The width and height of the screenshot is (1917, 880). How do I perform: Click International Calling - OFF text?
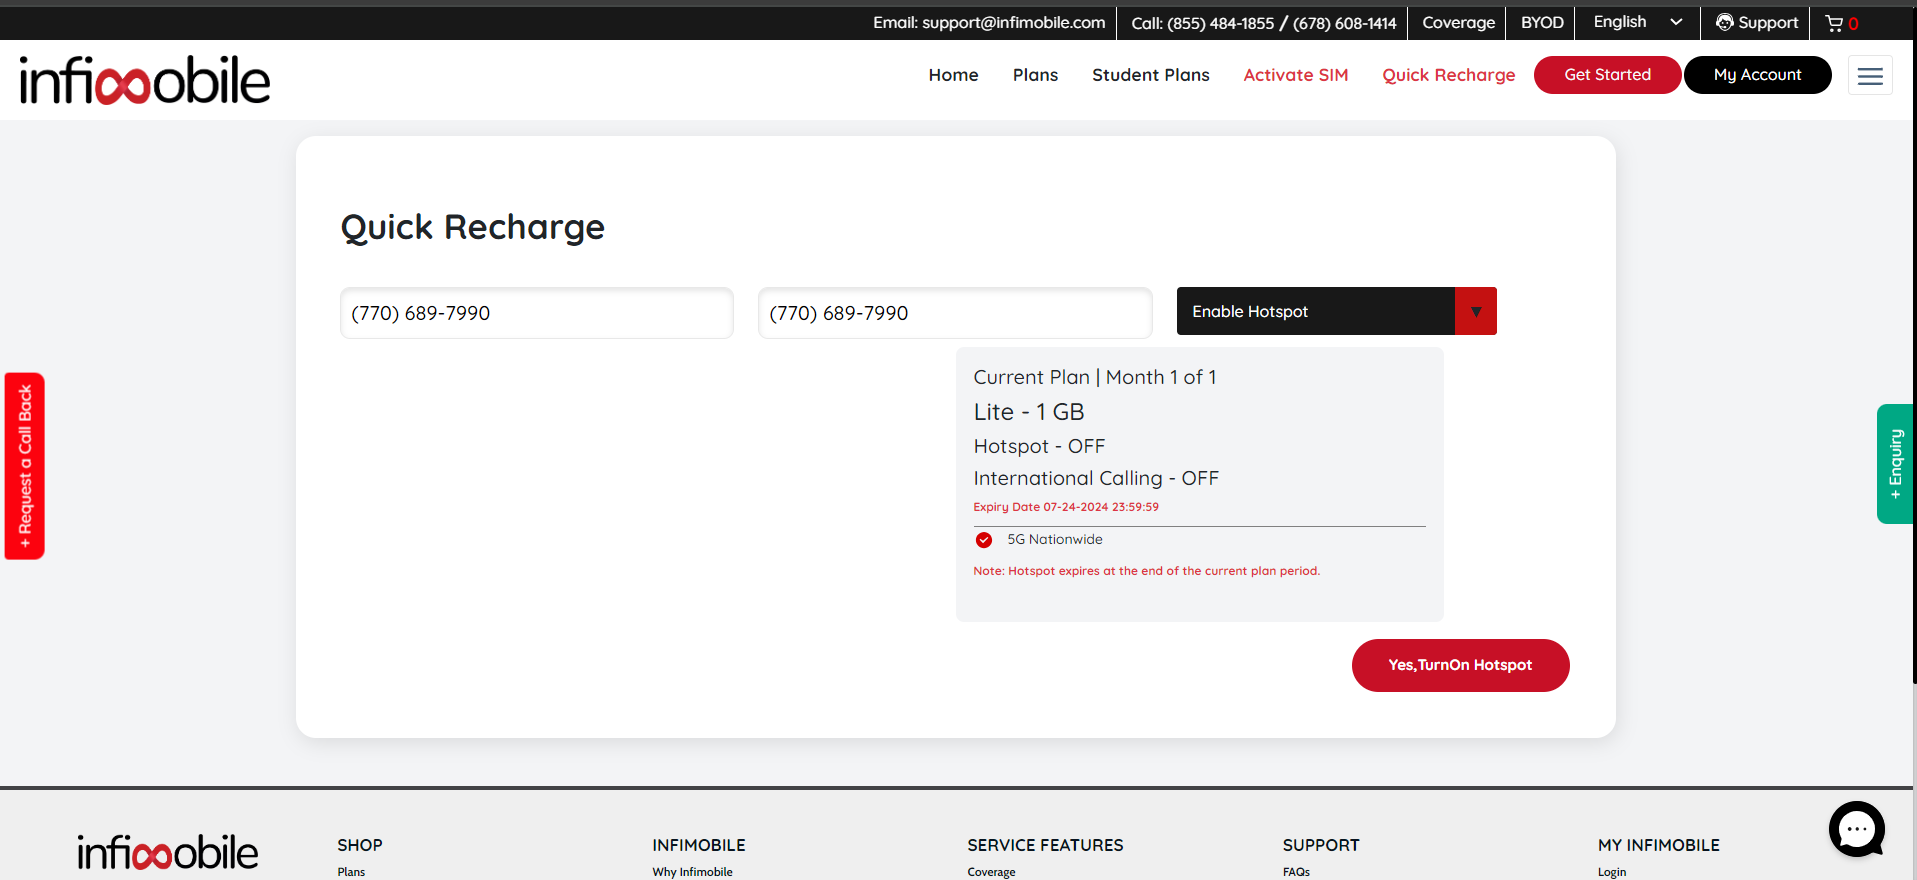pos(1096,478)
